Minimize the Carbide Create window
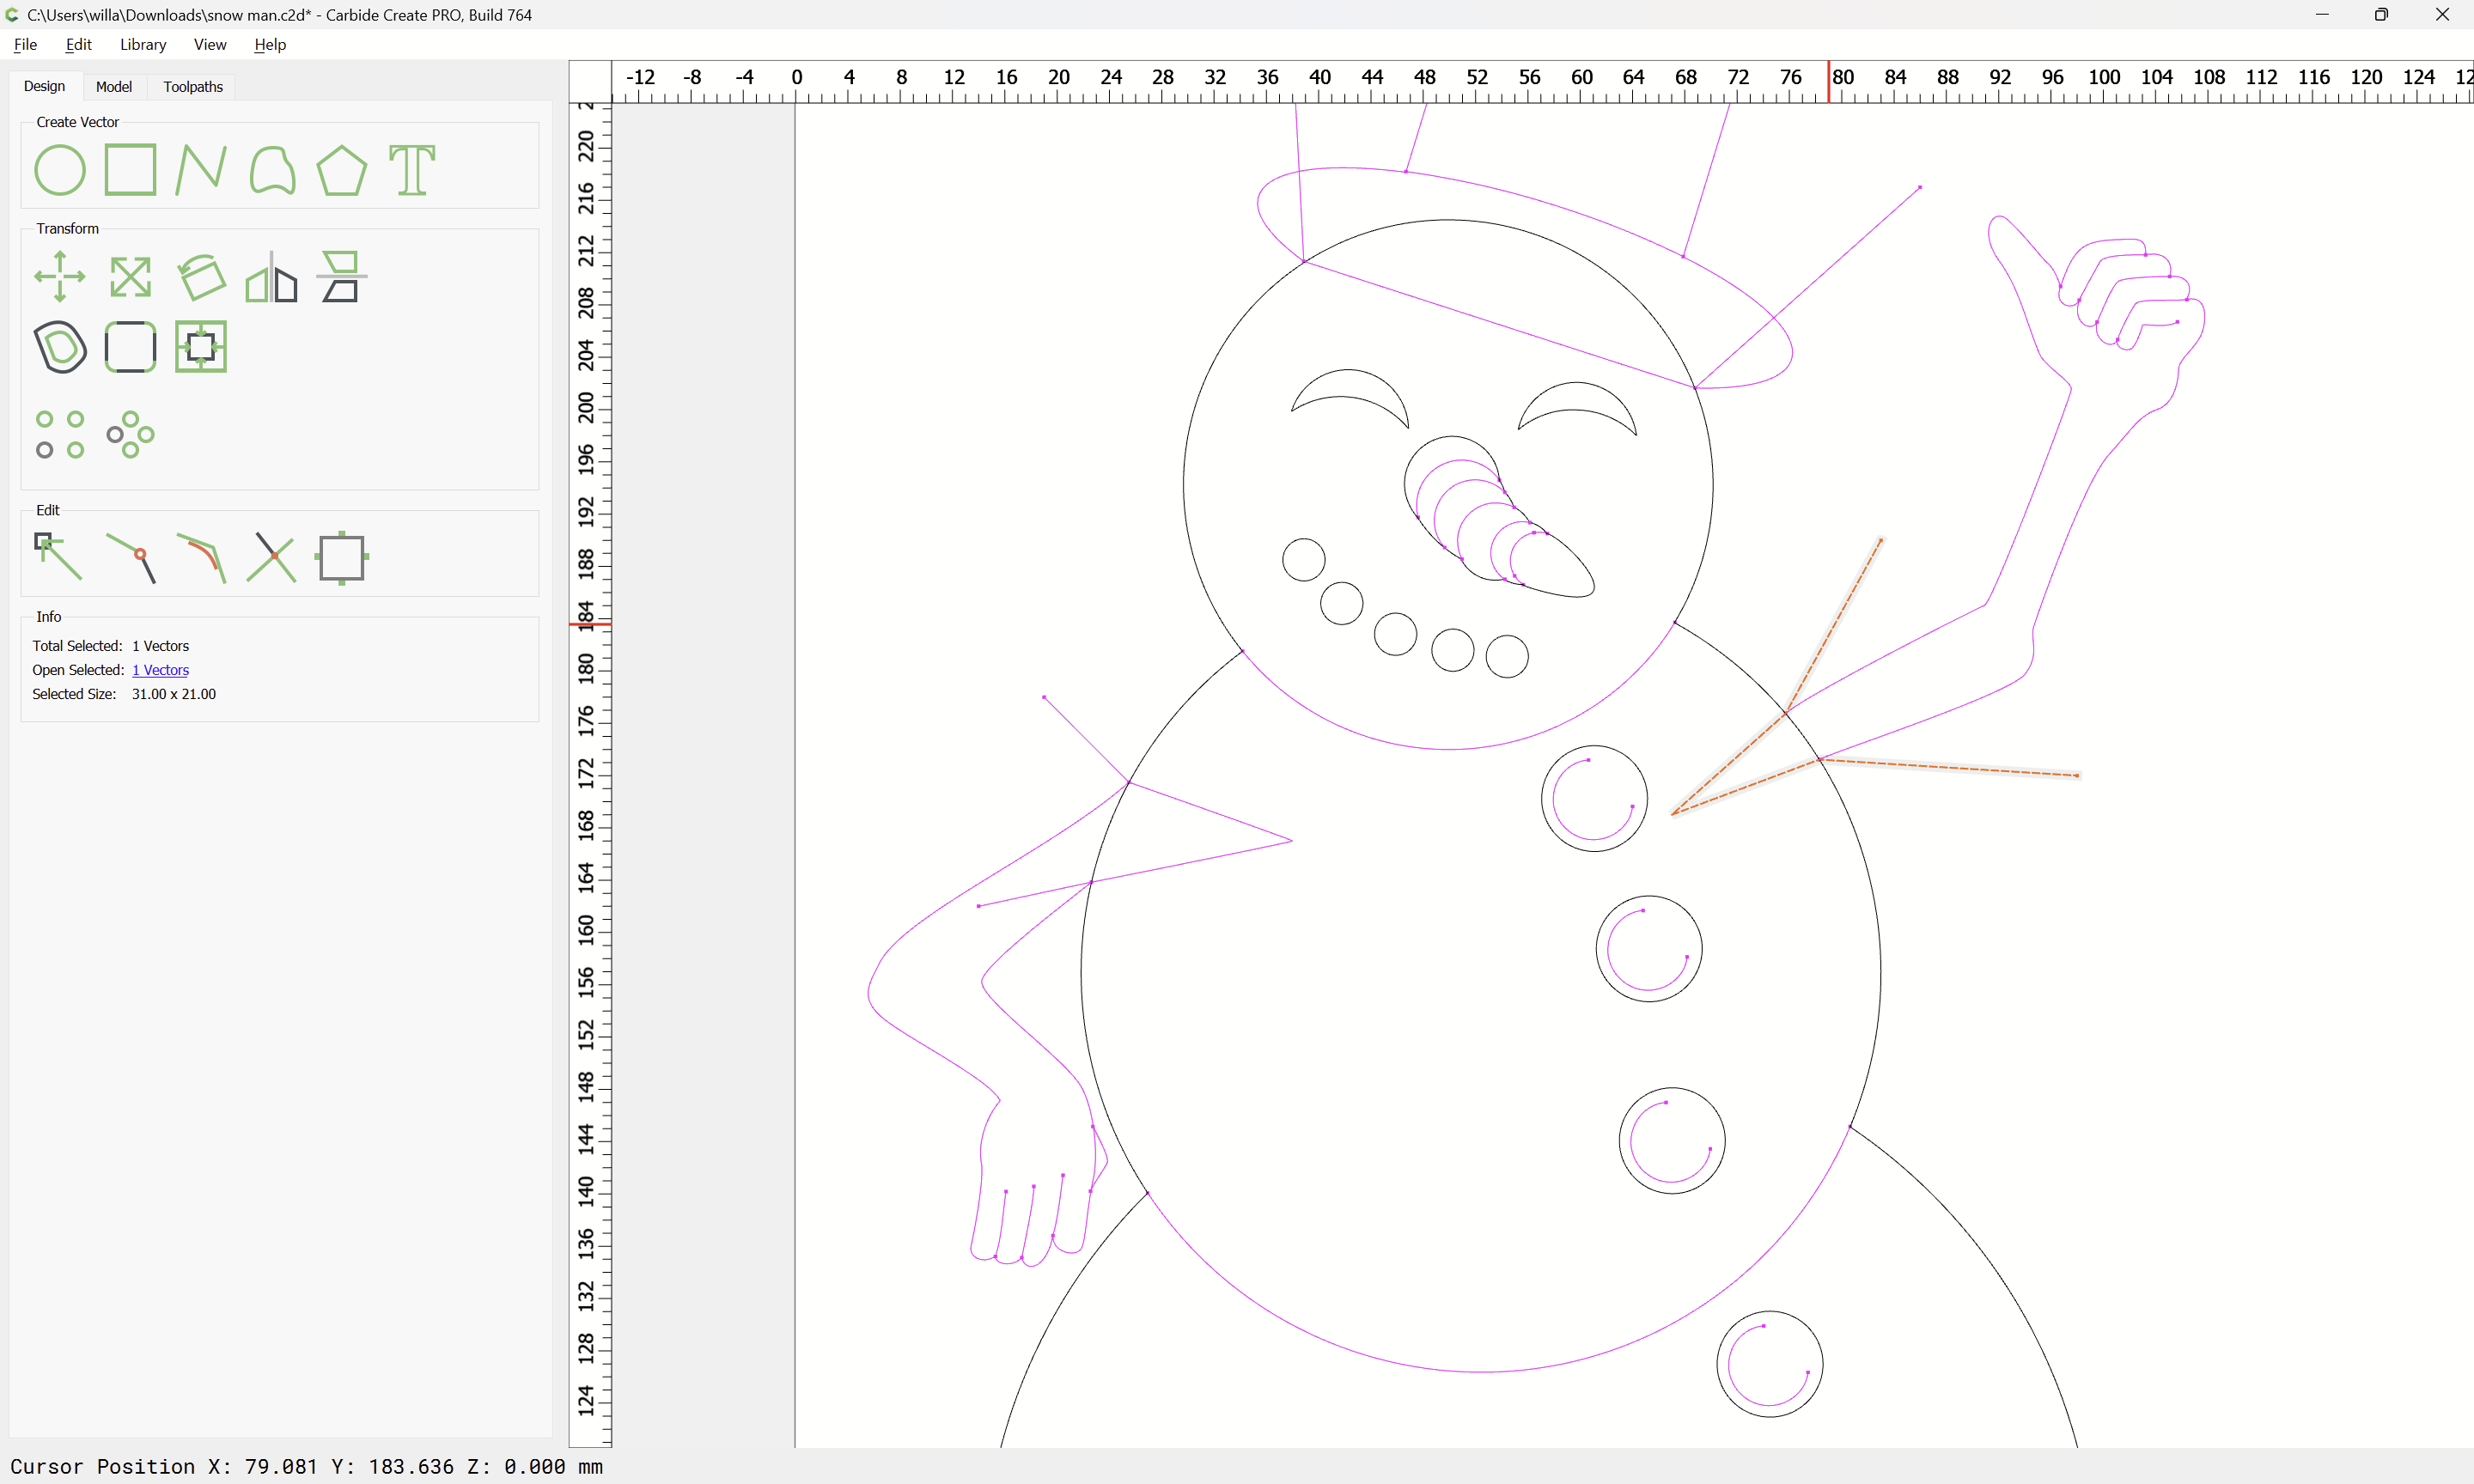2474x1484 pixels. pyautogui.click(x=2322, y=14)
